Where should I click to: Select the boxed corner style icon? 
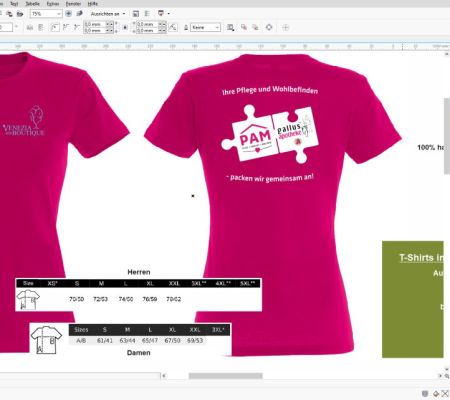pyautogui.click(x=55, y=27)
